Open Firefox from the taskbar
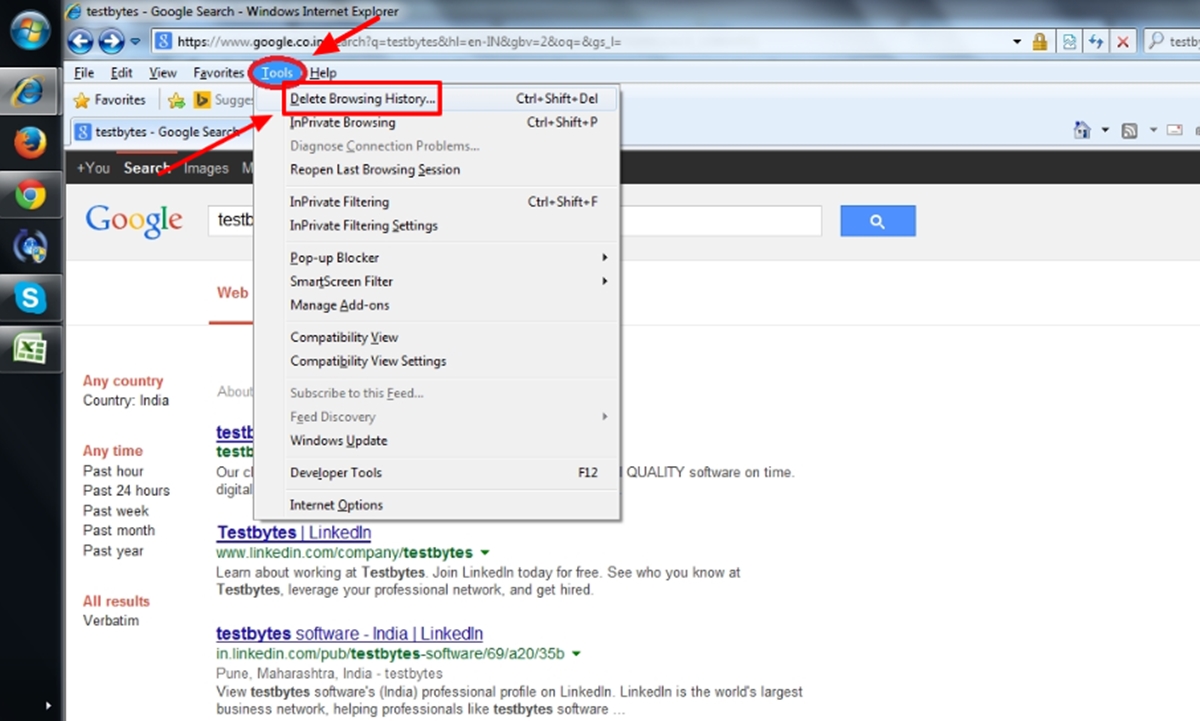Viewport: 1200px width, 721px height. [x=30, y=144]
